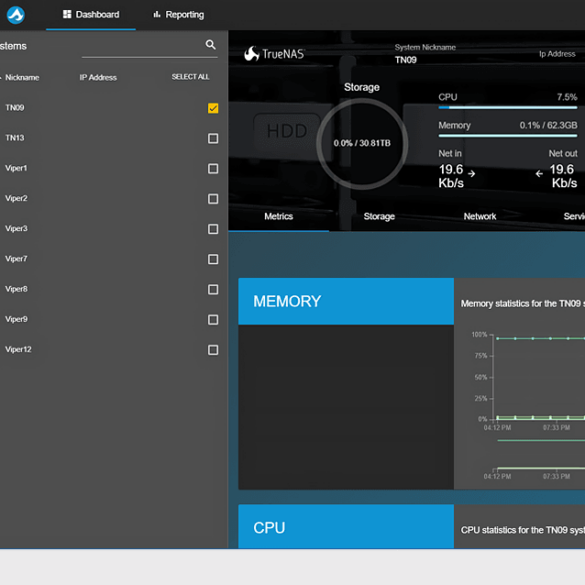585x585 pixels.
Task: Click the TN09 System Nickname value
Action: pyautogui.click(x=406, y=60)
